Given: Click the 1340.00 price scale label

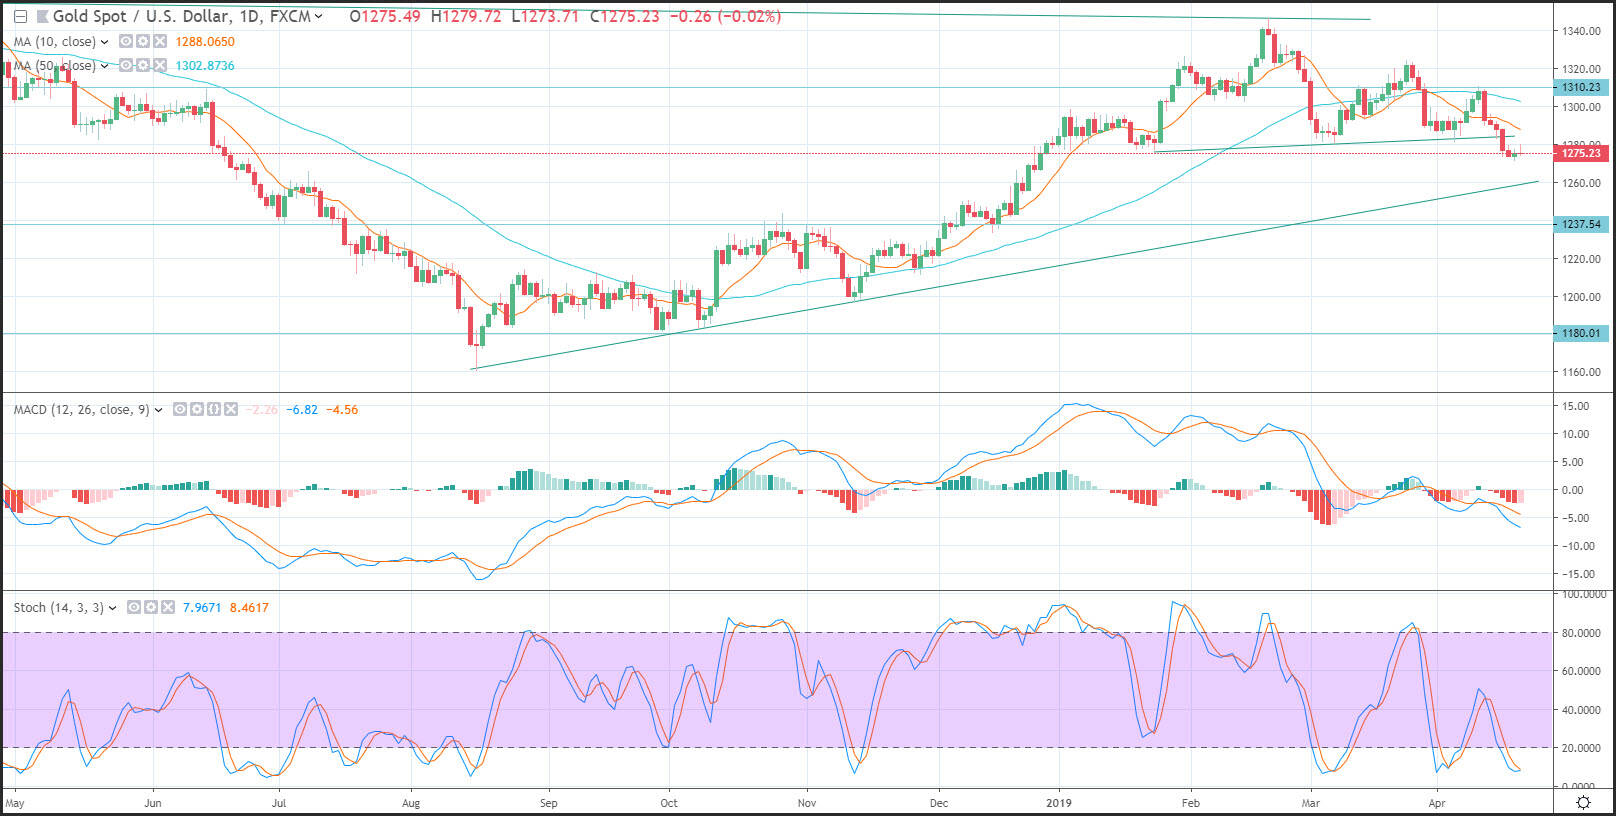Looking at the screenshot, I should [x=1582, y=31].
